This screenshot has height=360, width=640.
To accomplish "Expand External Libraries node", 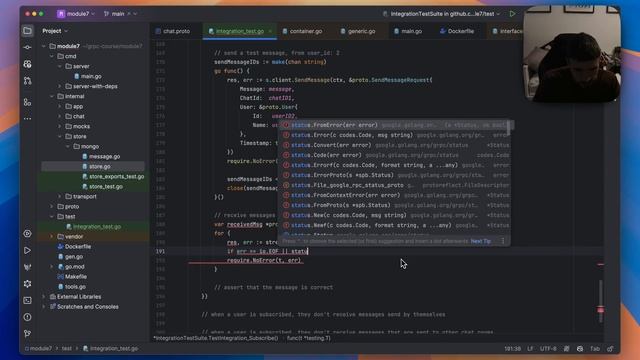I will 44,297.
